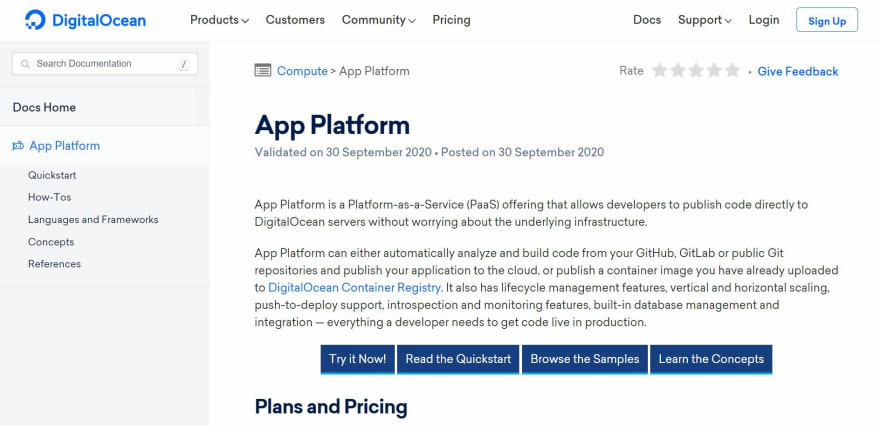Rate the page three stars
Screen dimensions: 880x426
pyautogui.click(x=696, y=71)
